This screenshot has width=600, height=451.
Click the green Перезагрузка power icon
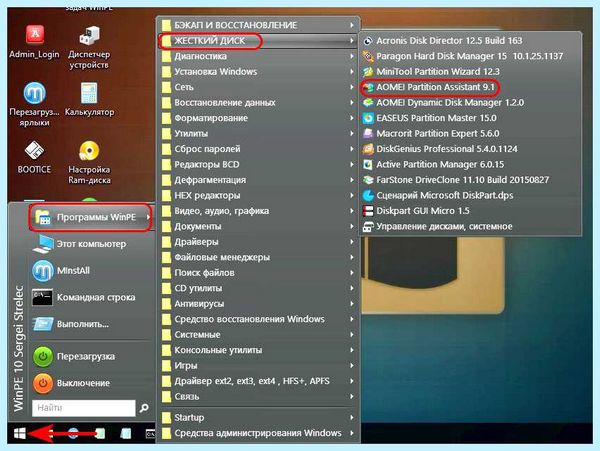pos(42,357)
